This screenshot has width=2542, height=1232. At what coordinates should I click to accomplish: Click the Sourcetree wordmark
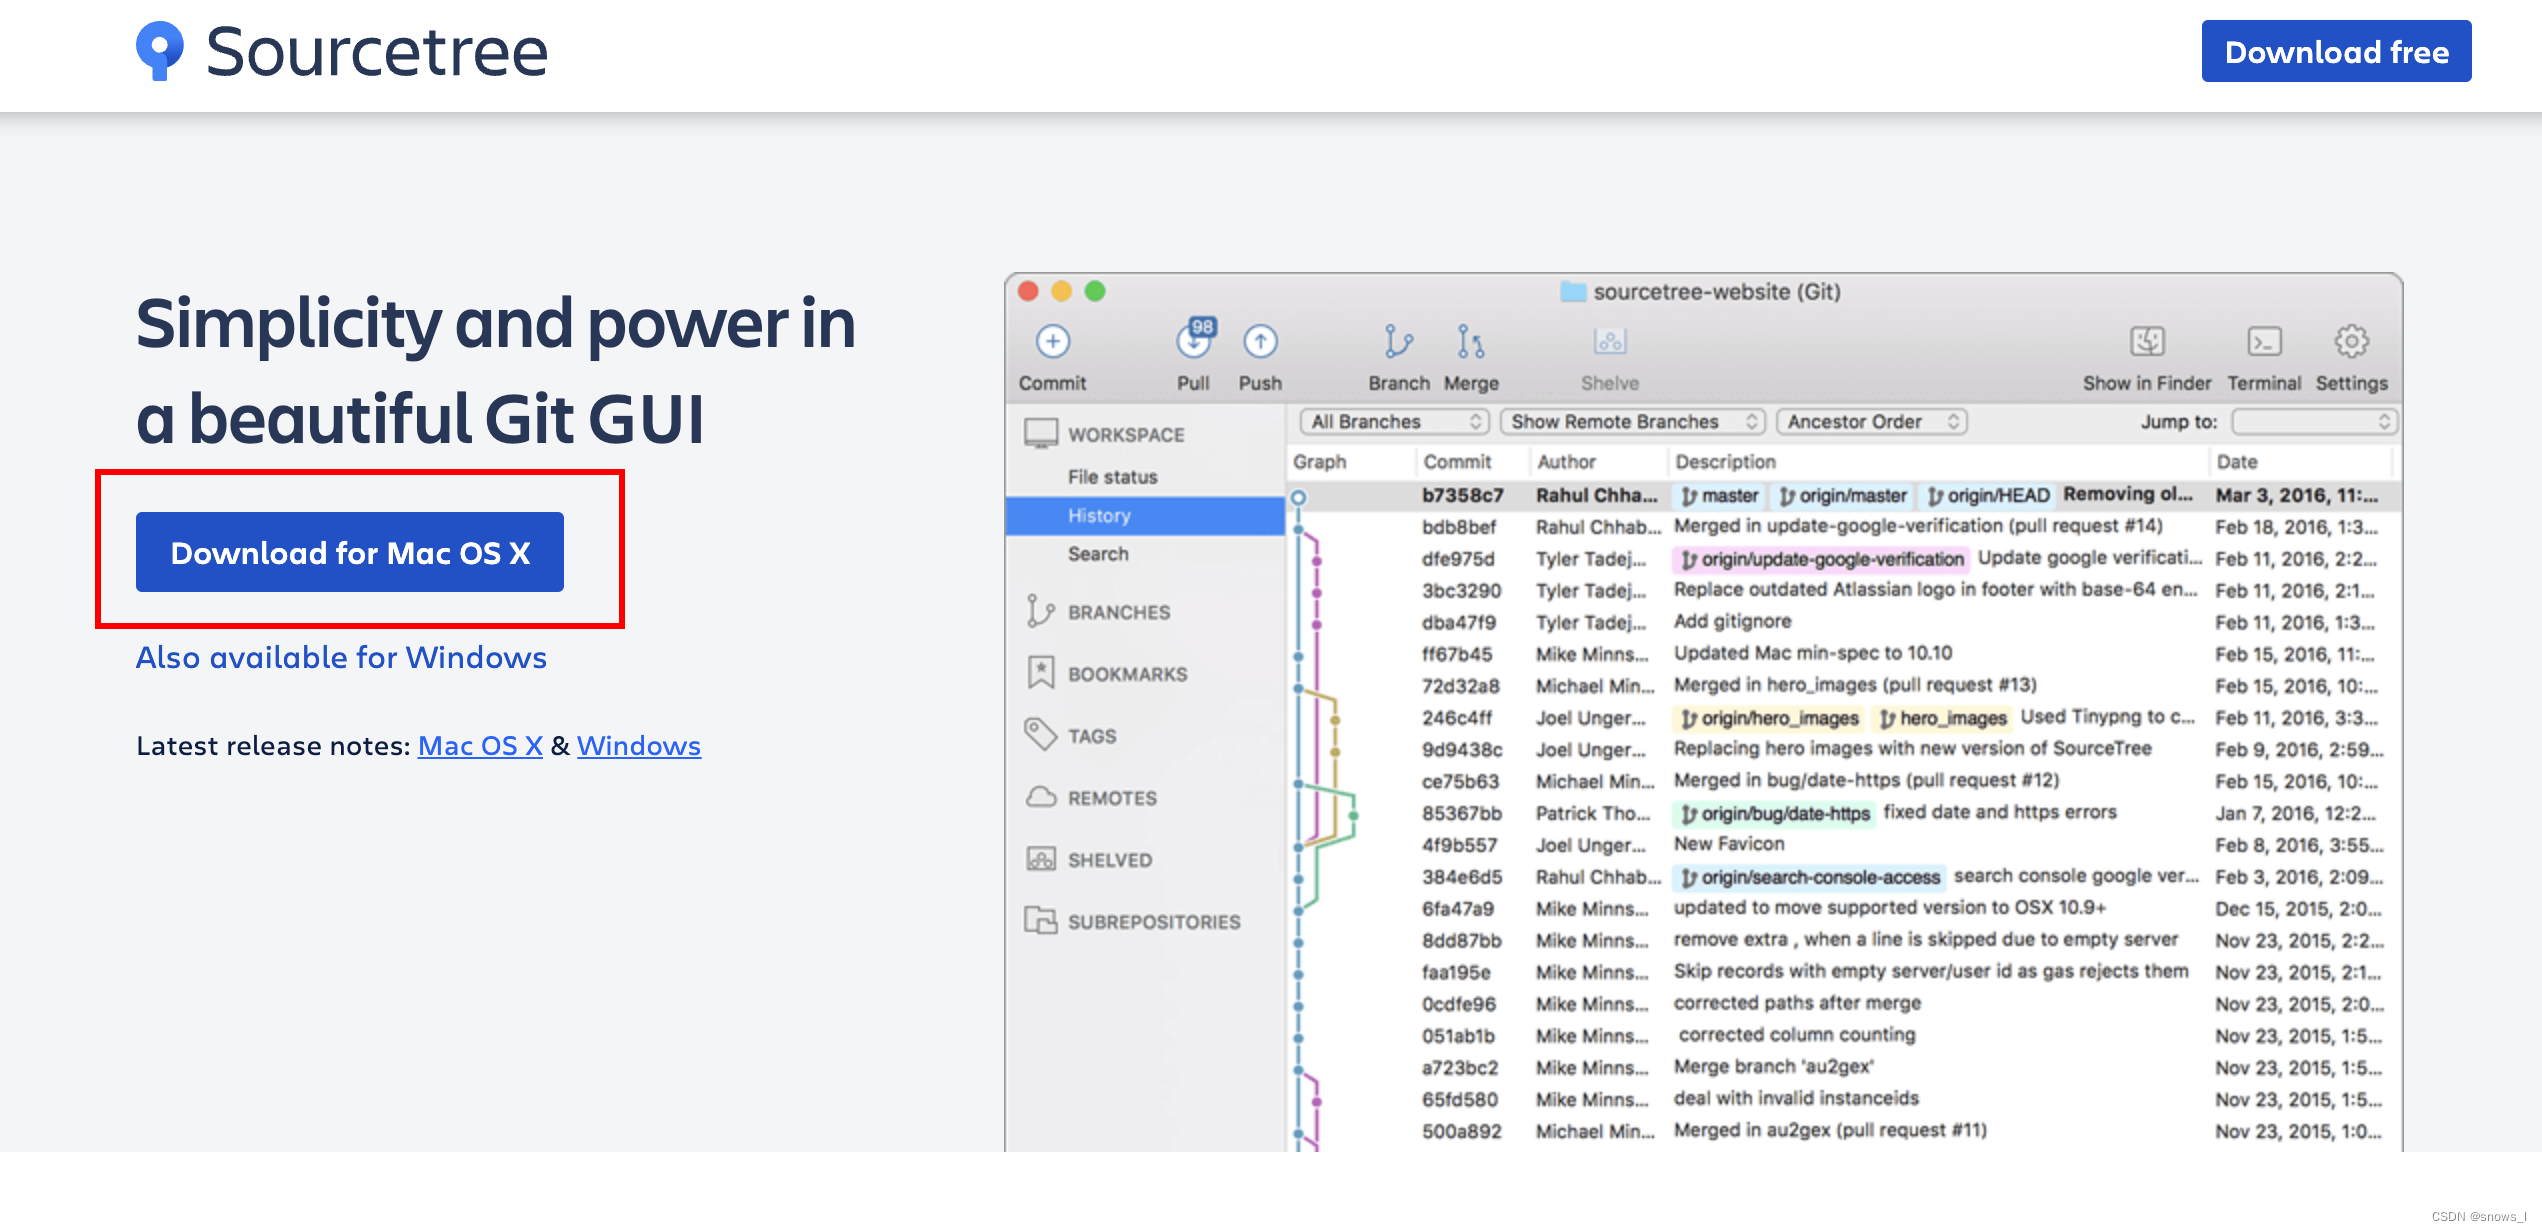point(377,51)
